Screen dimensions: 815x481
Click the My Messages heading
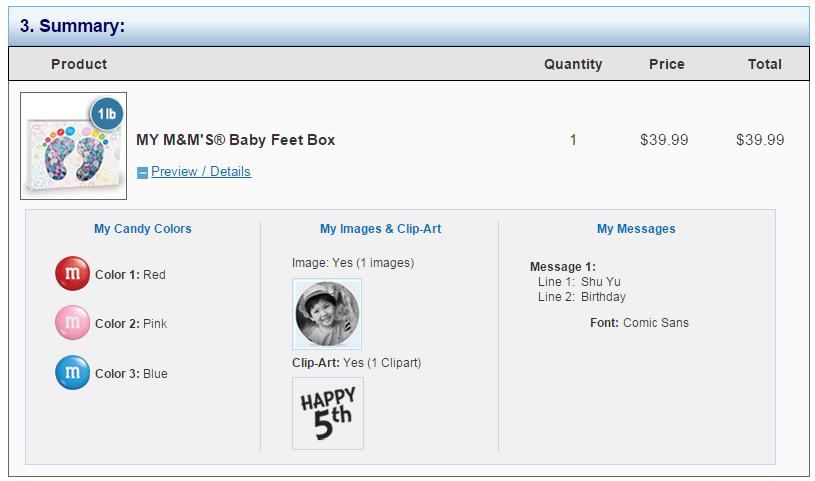pyautogui.click(x=636, y=229)
